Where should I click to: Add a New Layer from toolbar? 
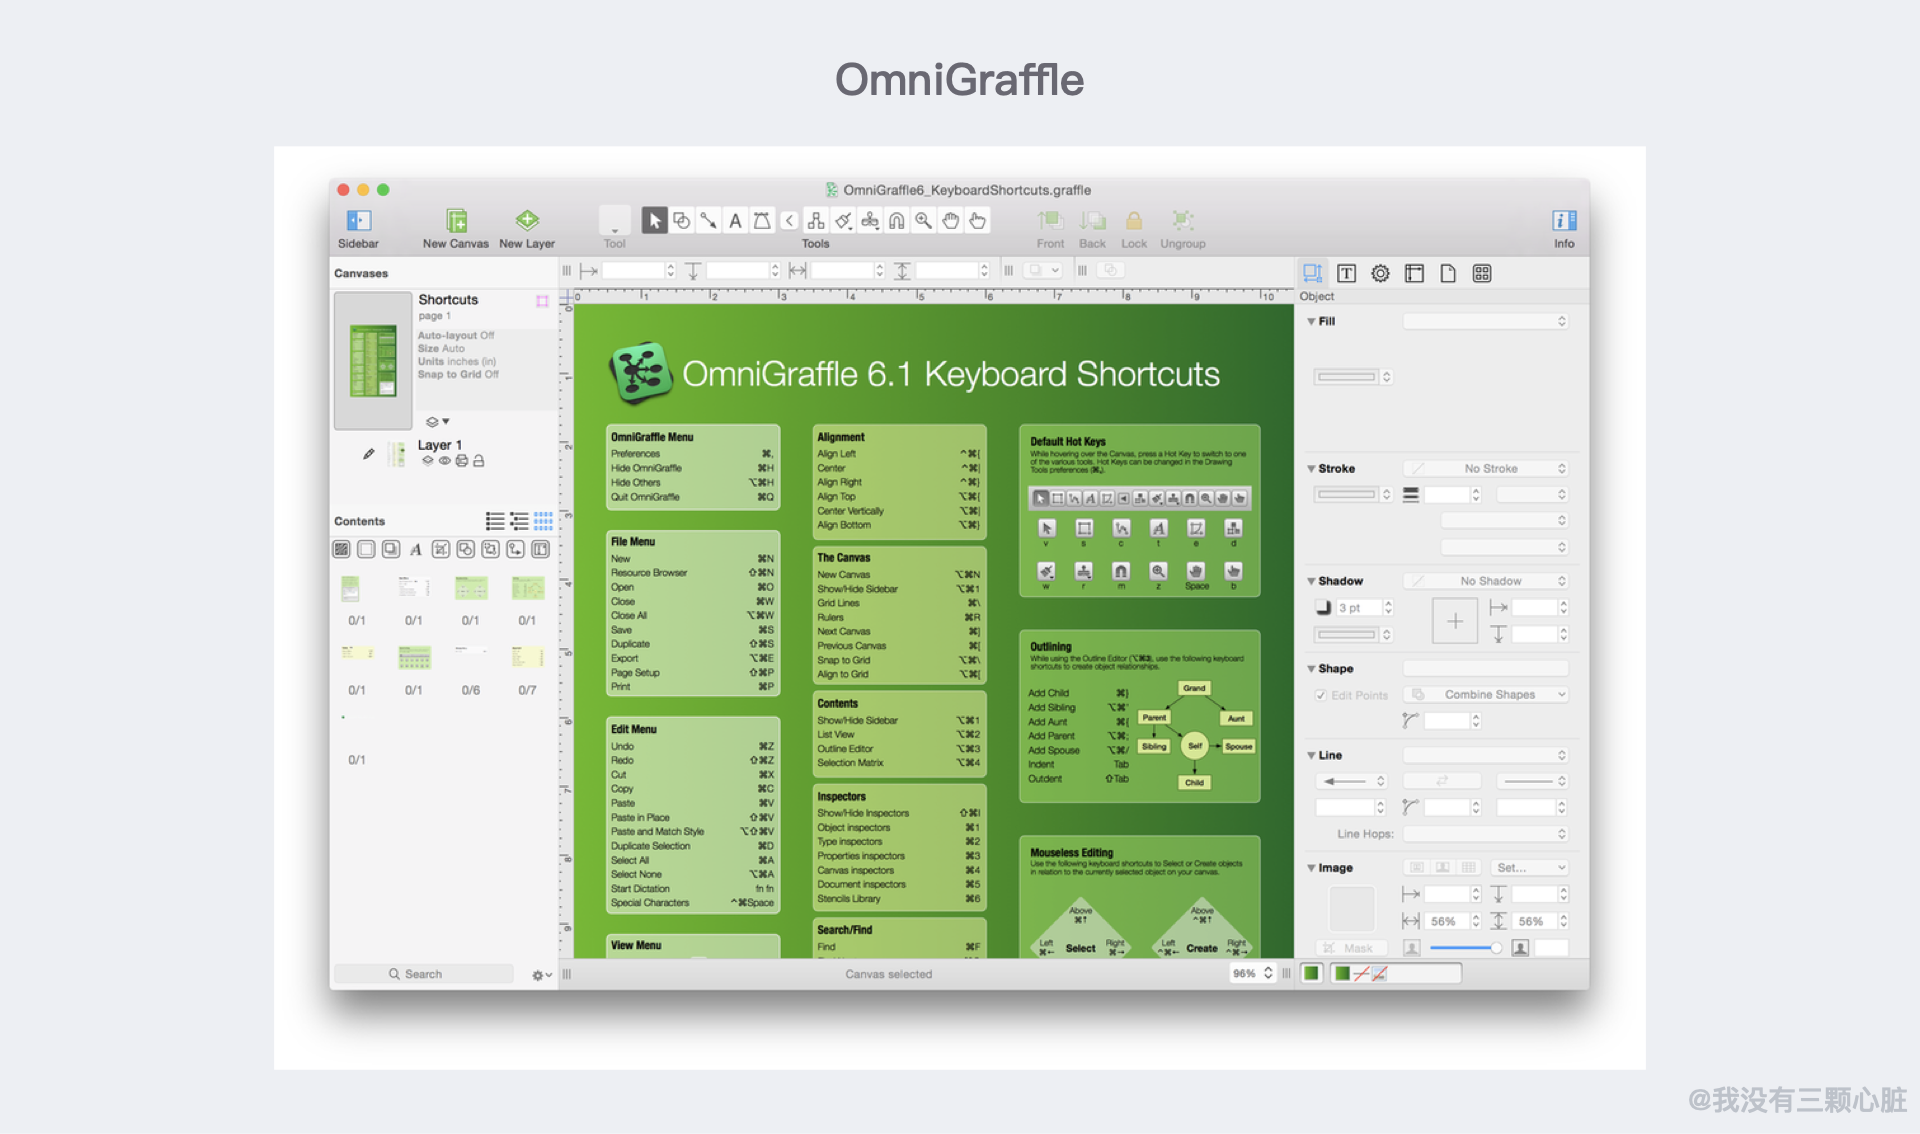pos(527,221)
